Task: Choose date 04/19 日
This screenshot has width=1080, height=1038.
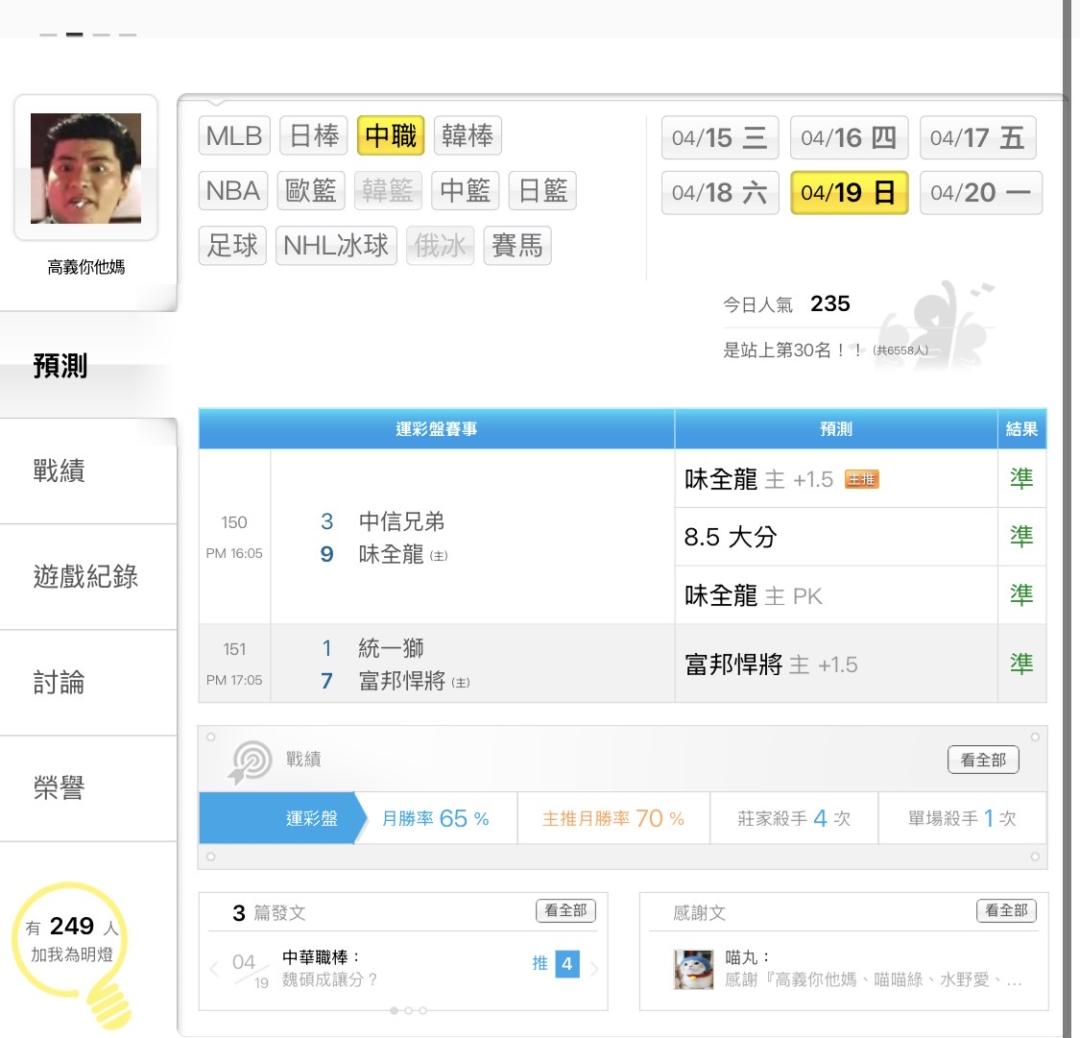Action: click(x=849, y=193)
